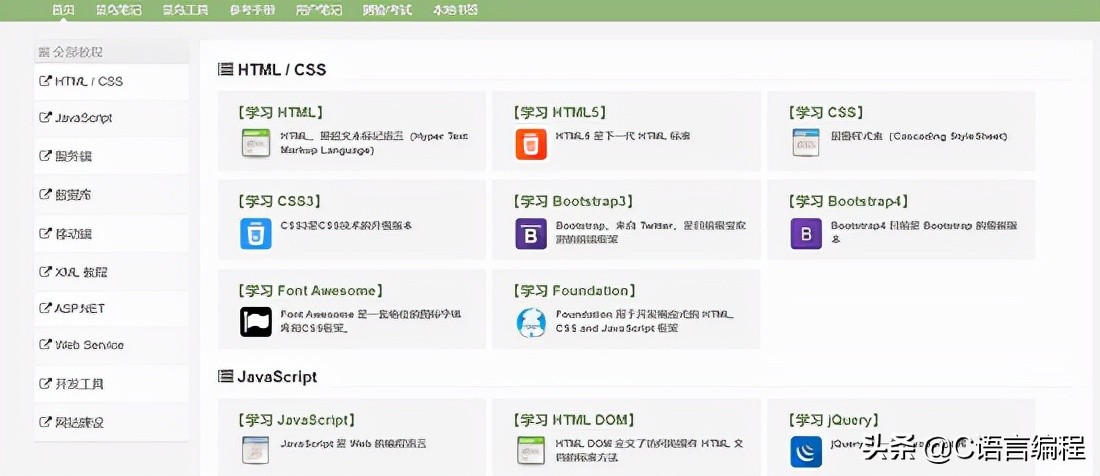Open the 菜鸟笔记 navigation item

[x=119, y=10]
